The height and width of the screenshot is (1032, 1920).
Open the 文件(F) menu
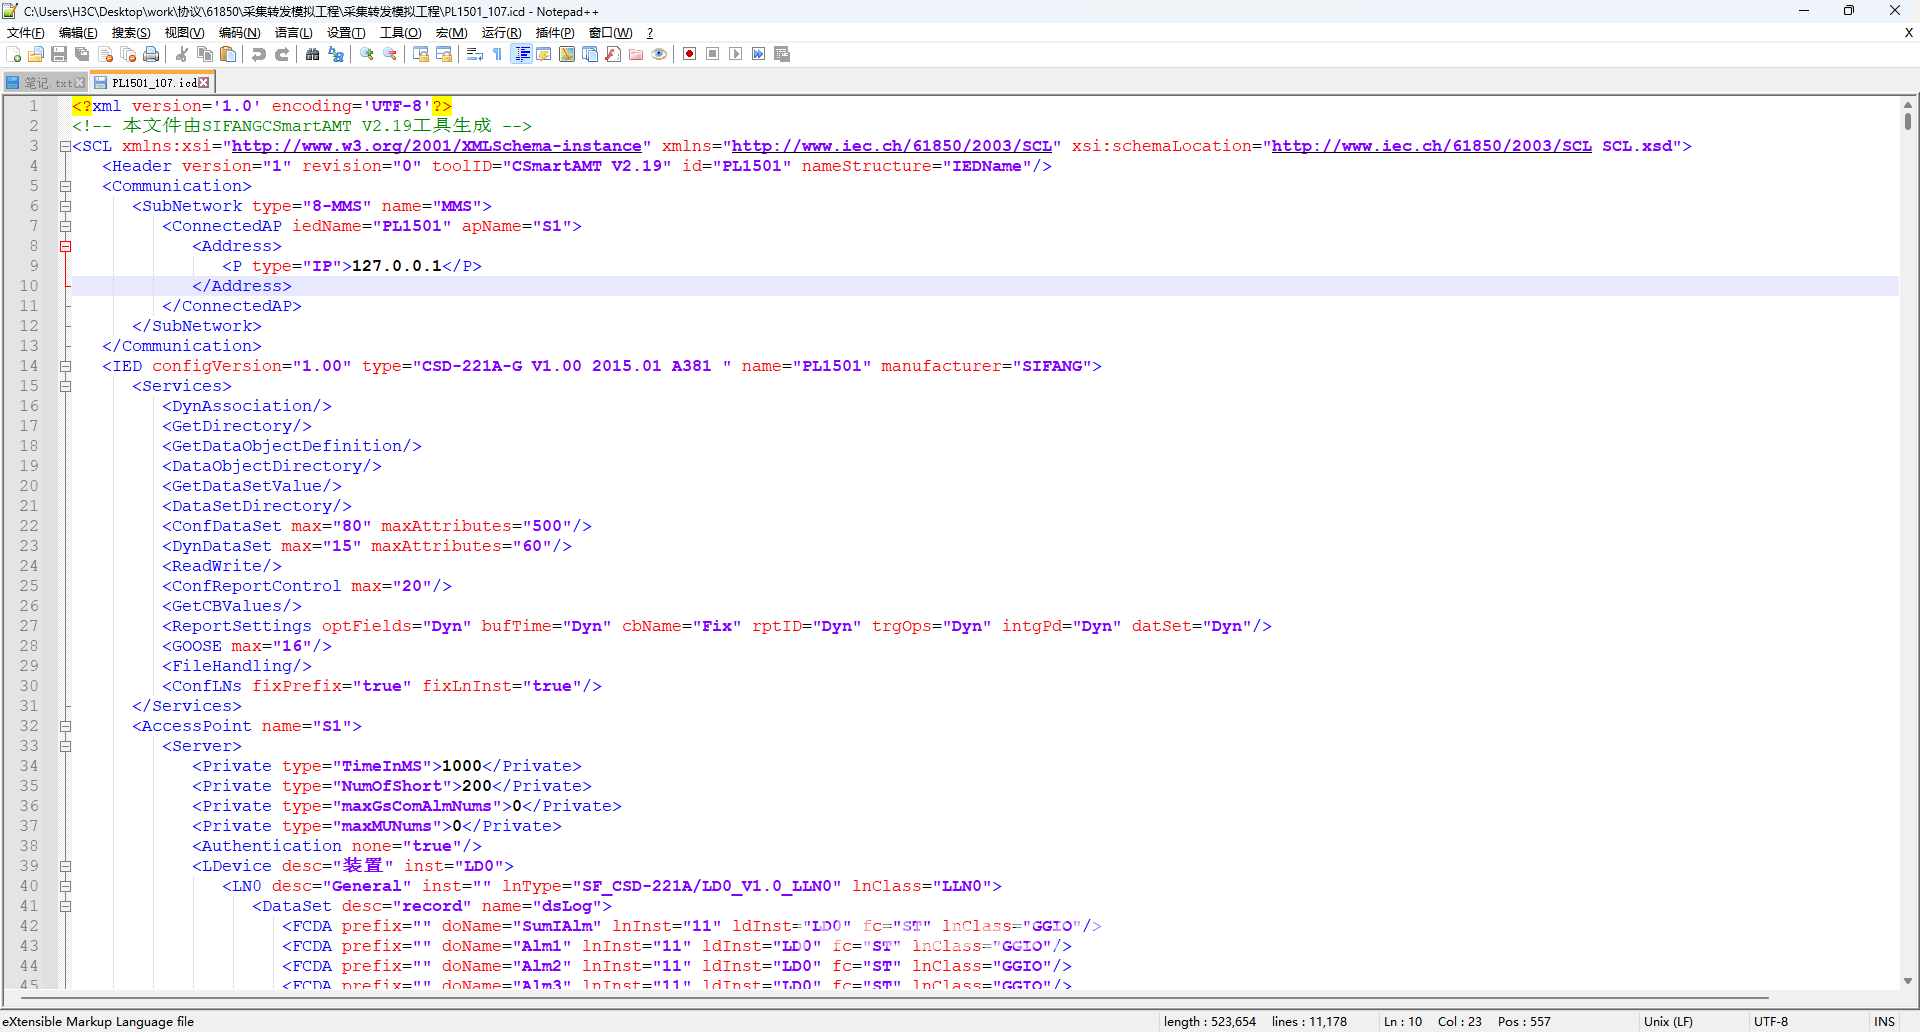pyautogui.click(x=26, y=32)
